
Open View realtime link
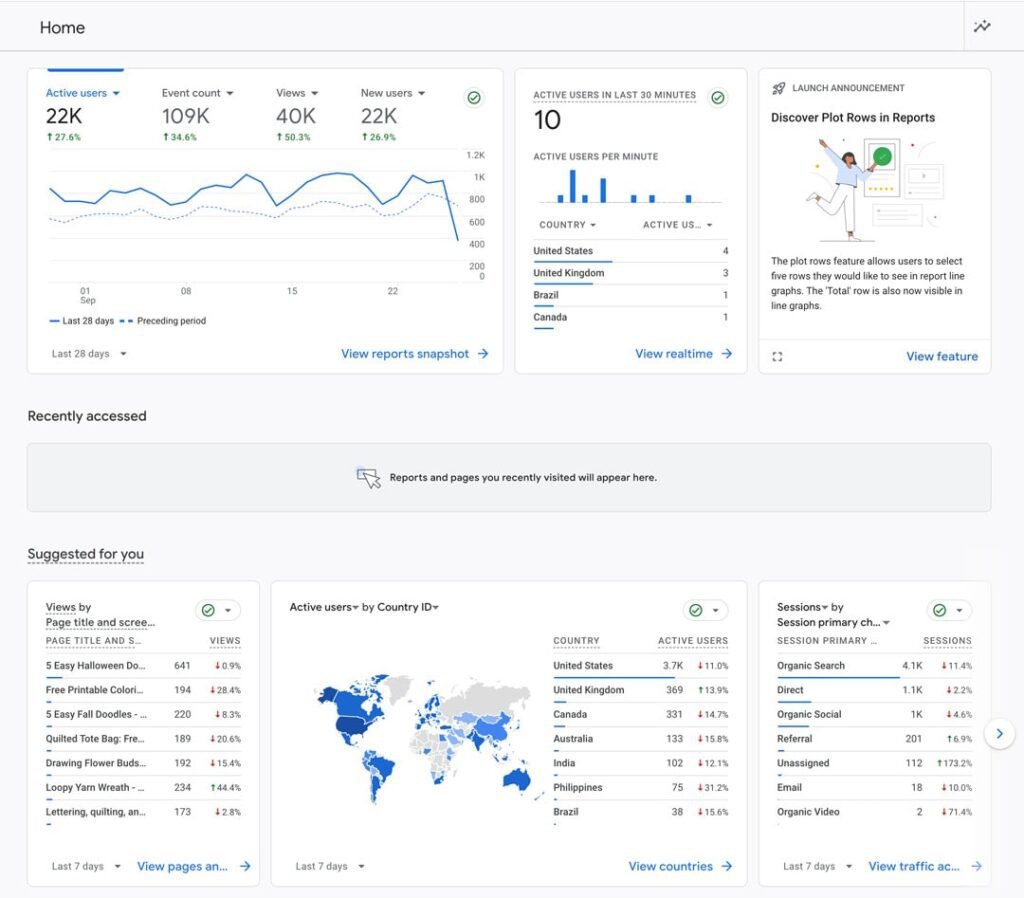click(684, 353)
